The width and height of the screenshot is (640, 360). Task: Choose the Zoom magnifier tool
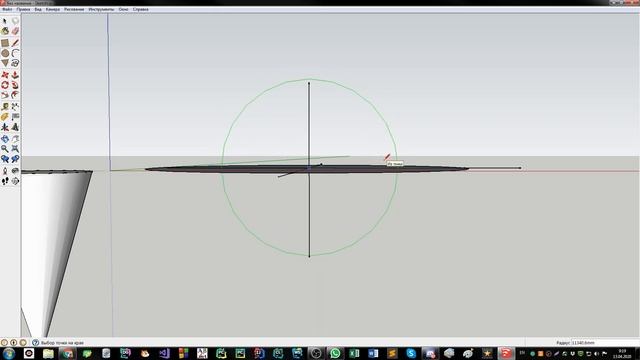[x=5, y=149]
